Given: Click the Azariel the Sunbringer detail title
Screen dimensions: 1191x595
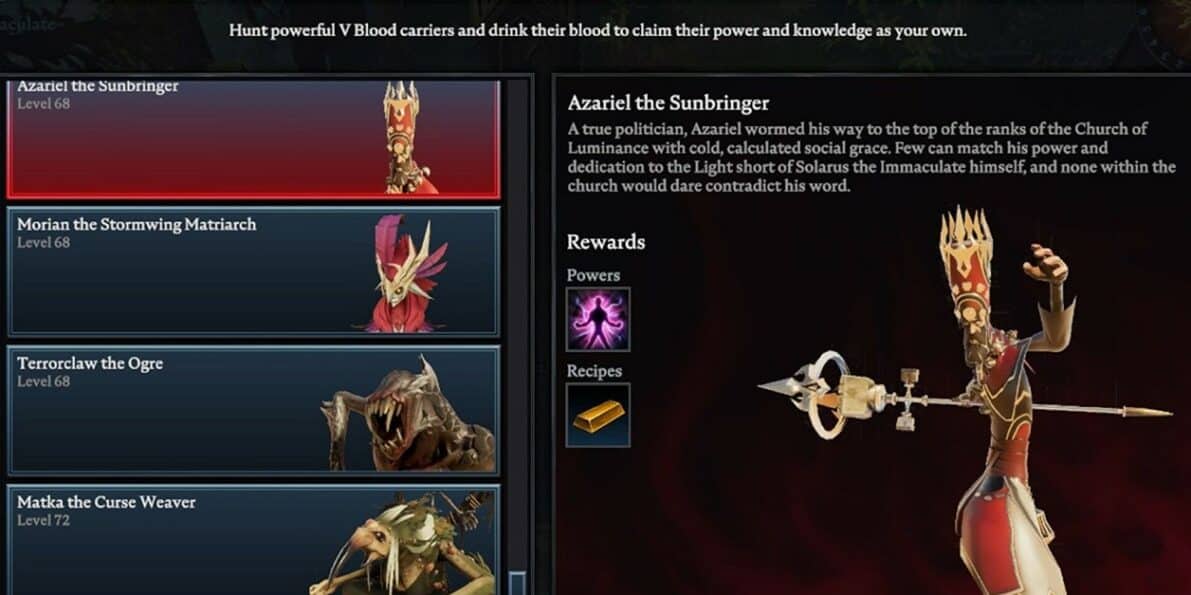Looking at the screenshot, I should coord(668,103).
